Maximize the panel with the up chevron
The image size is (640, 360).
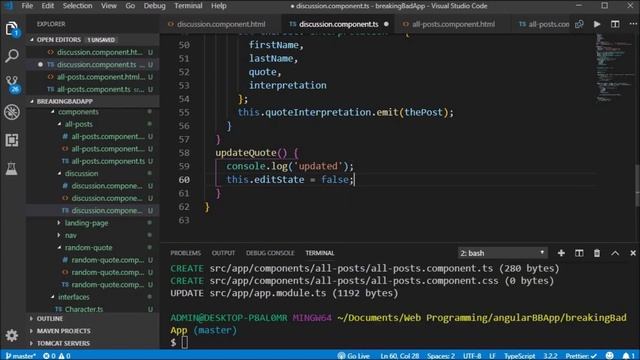(x=615, y=253)
